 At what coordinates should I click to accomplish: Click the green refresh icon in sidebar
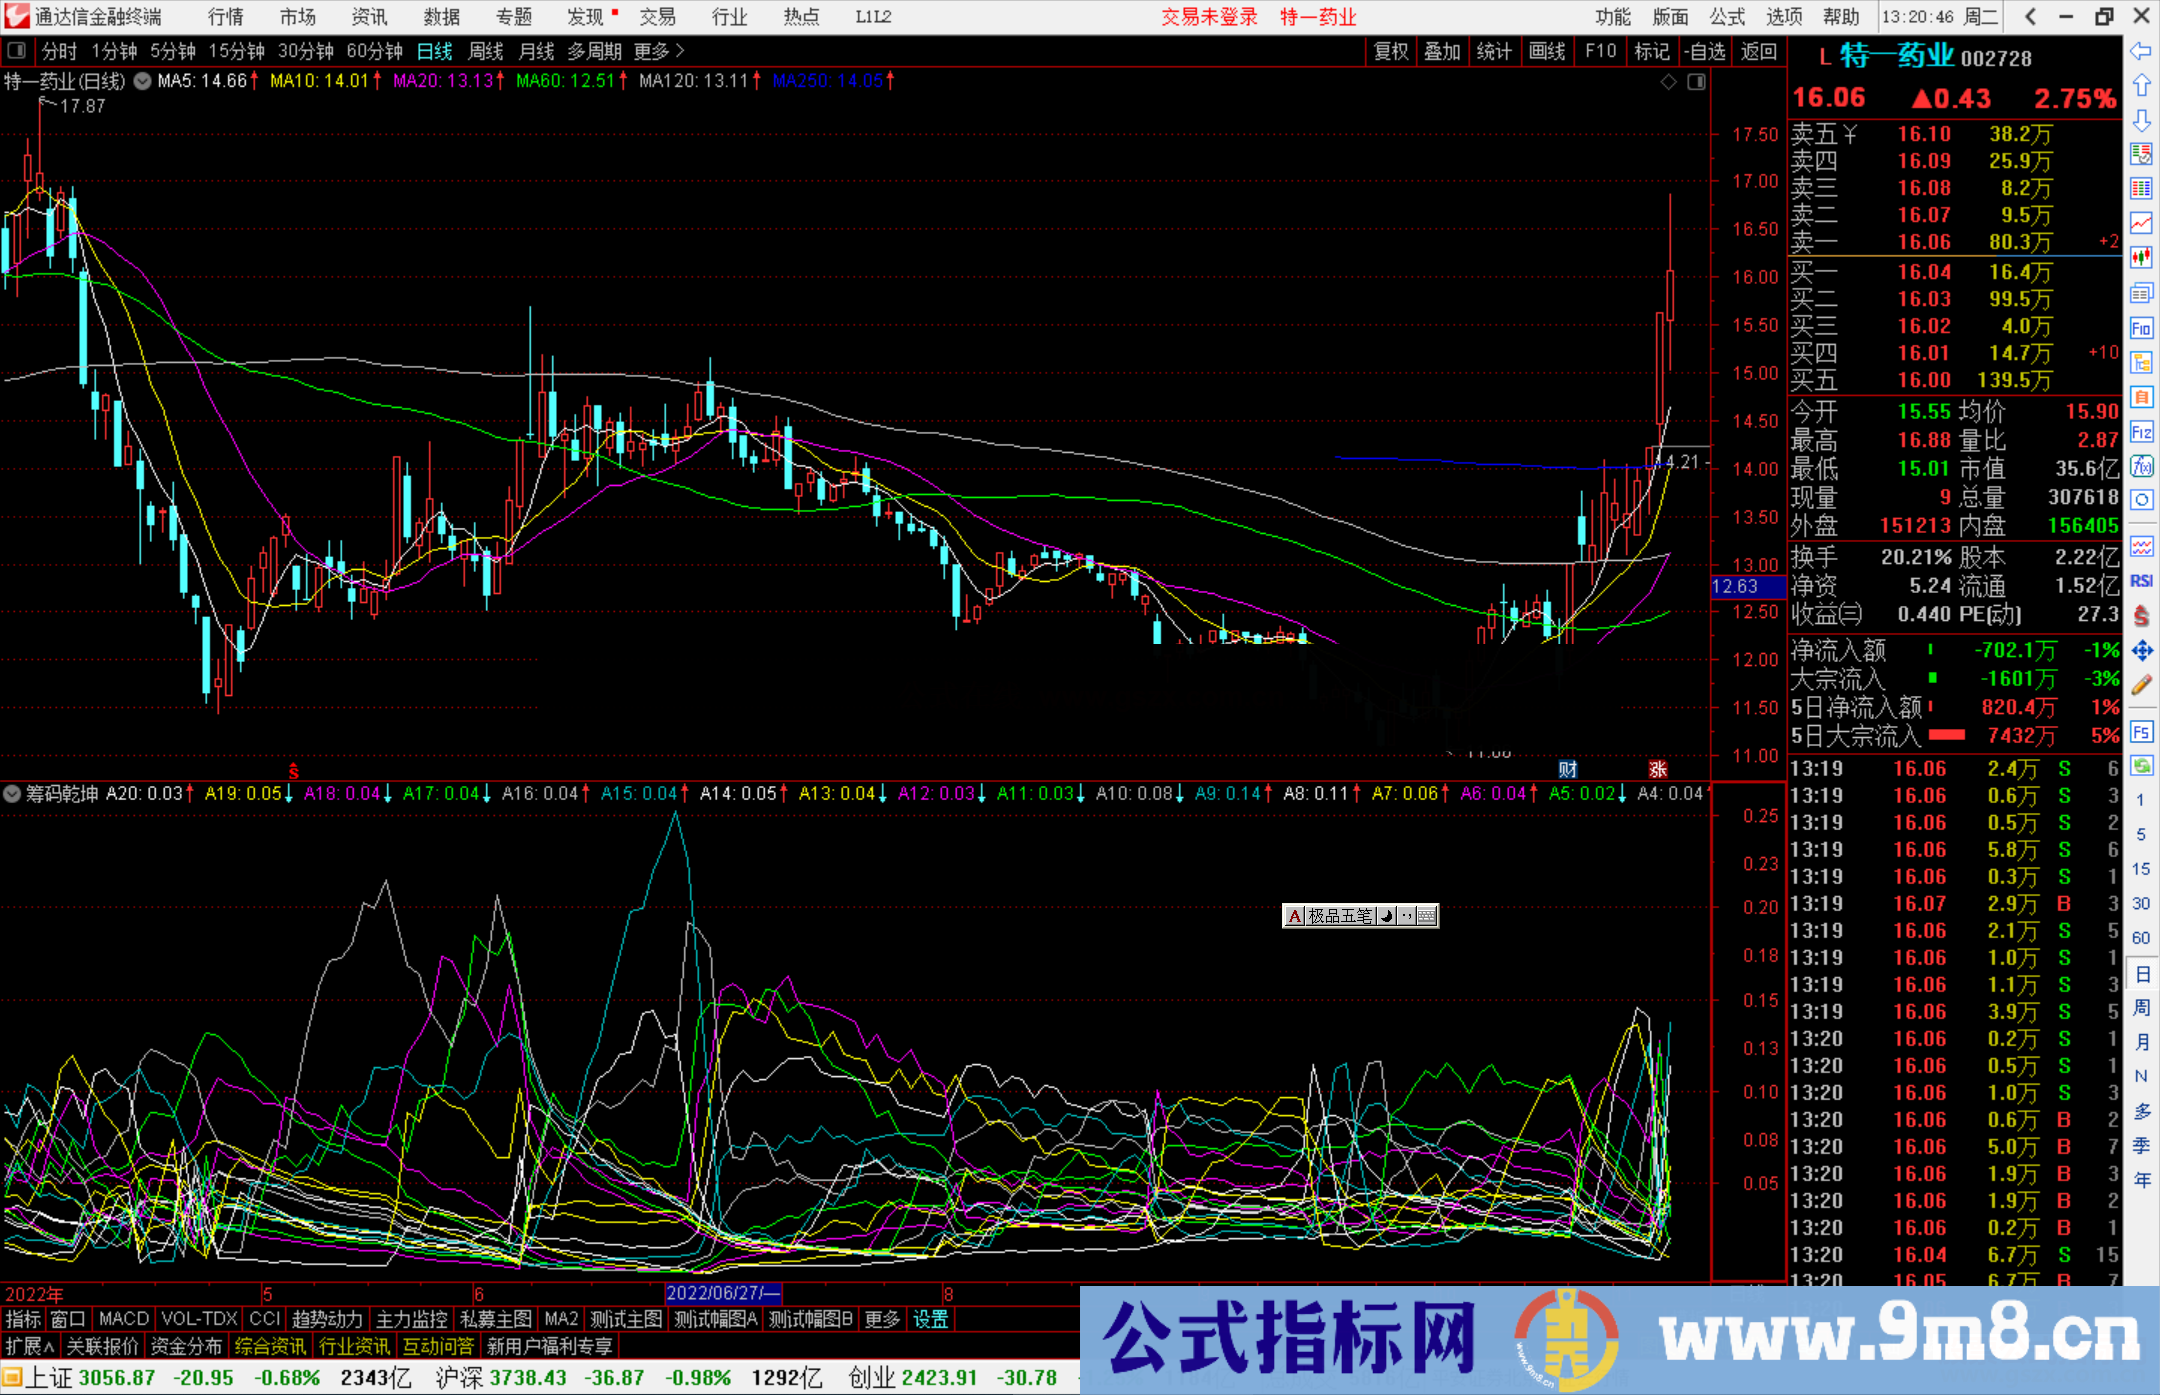(2141, 766)
